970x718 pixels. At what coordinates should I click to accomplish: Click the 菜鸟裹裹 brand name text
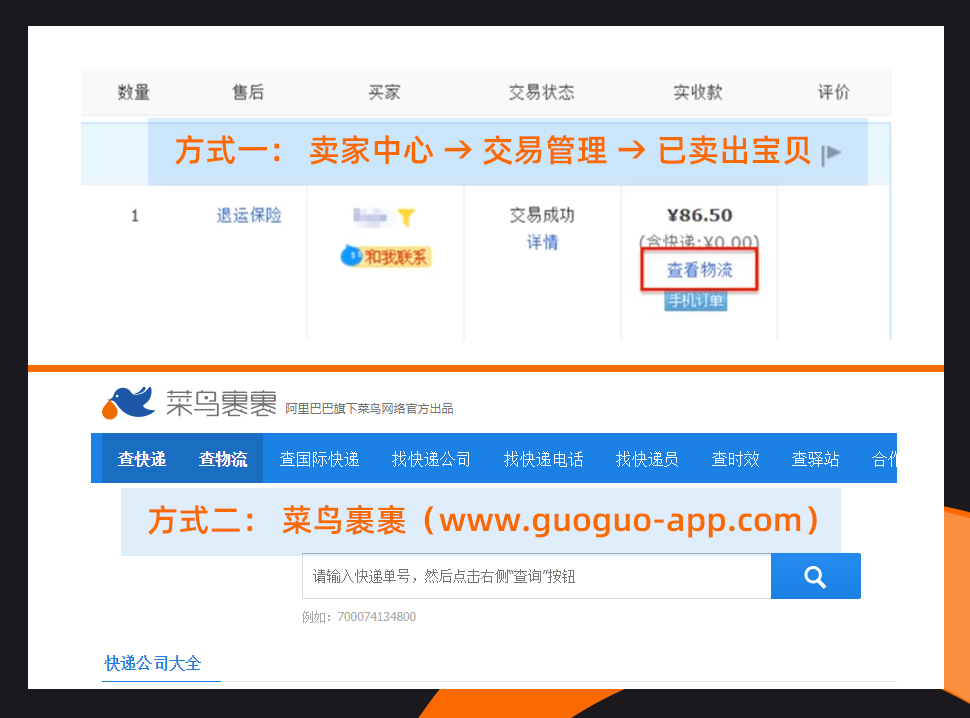(221, 403)
